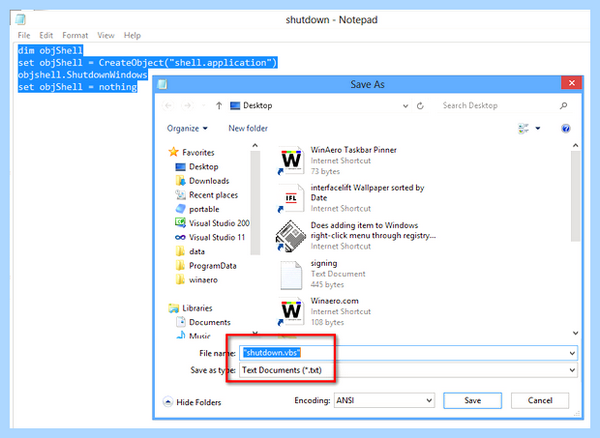Click 'objshell.ShutdownWindows' line in Notepad
The image size is (600, 438).
click(82, 75)
